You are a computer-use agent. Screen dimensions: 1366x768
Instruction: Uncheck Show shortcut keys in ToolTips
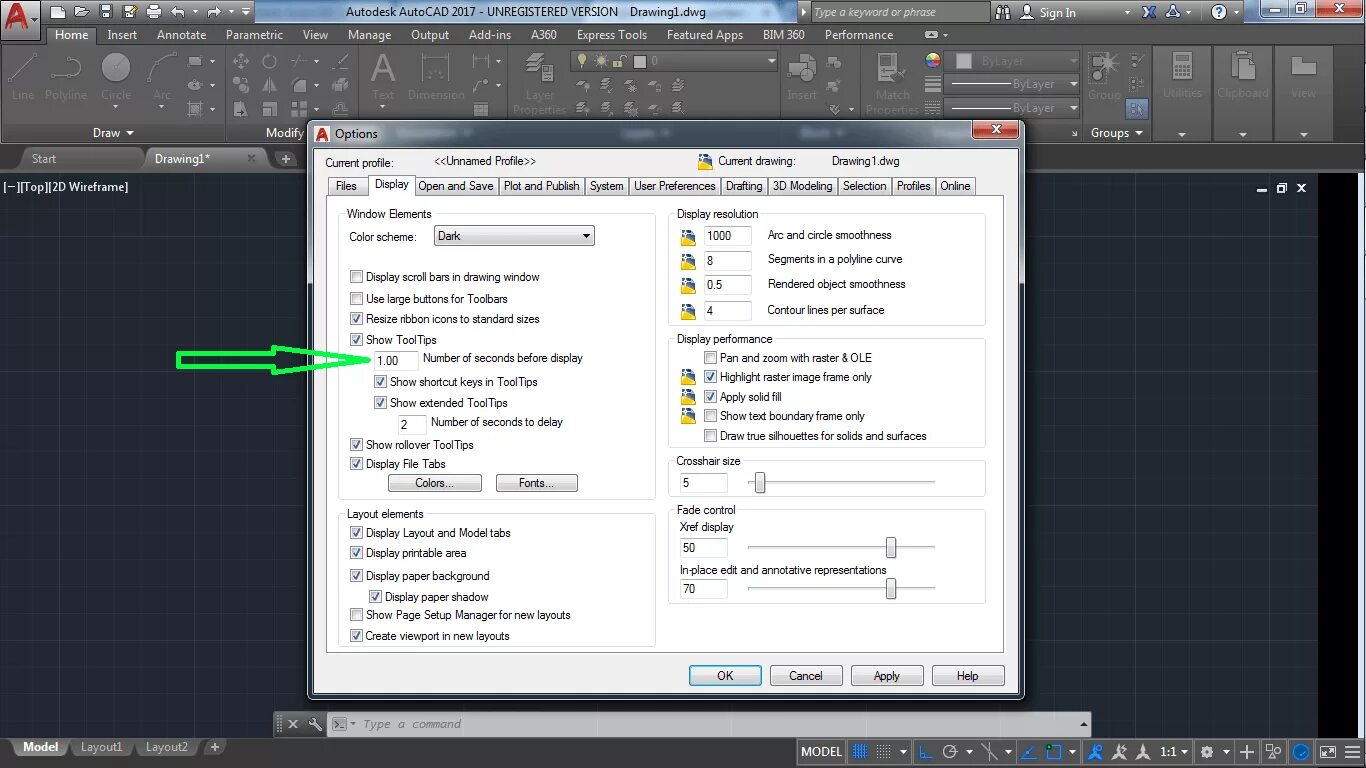click(x=381, y=382)
